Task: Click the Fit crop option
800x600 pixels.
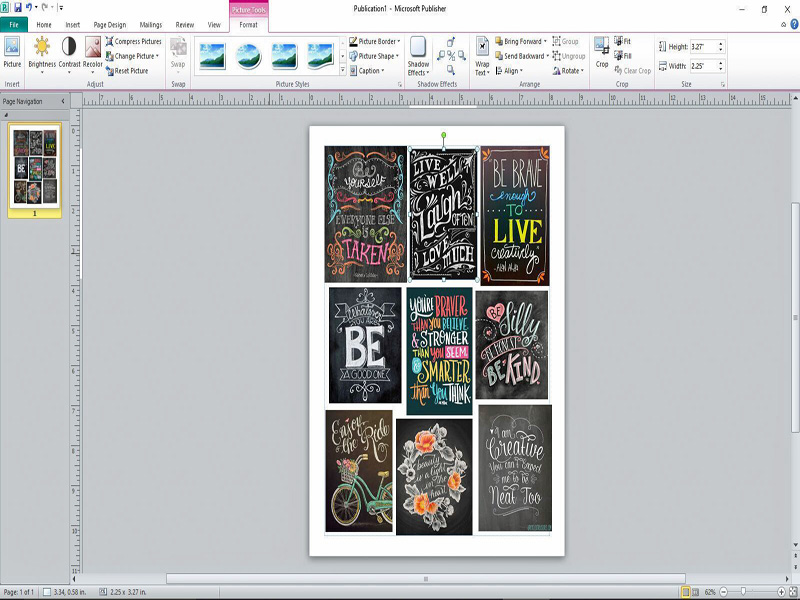Action: pos(622,41)
